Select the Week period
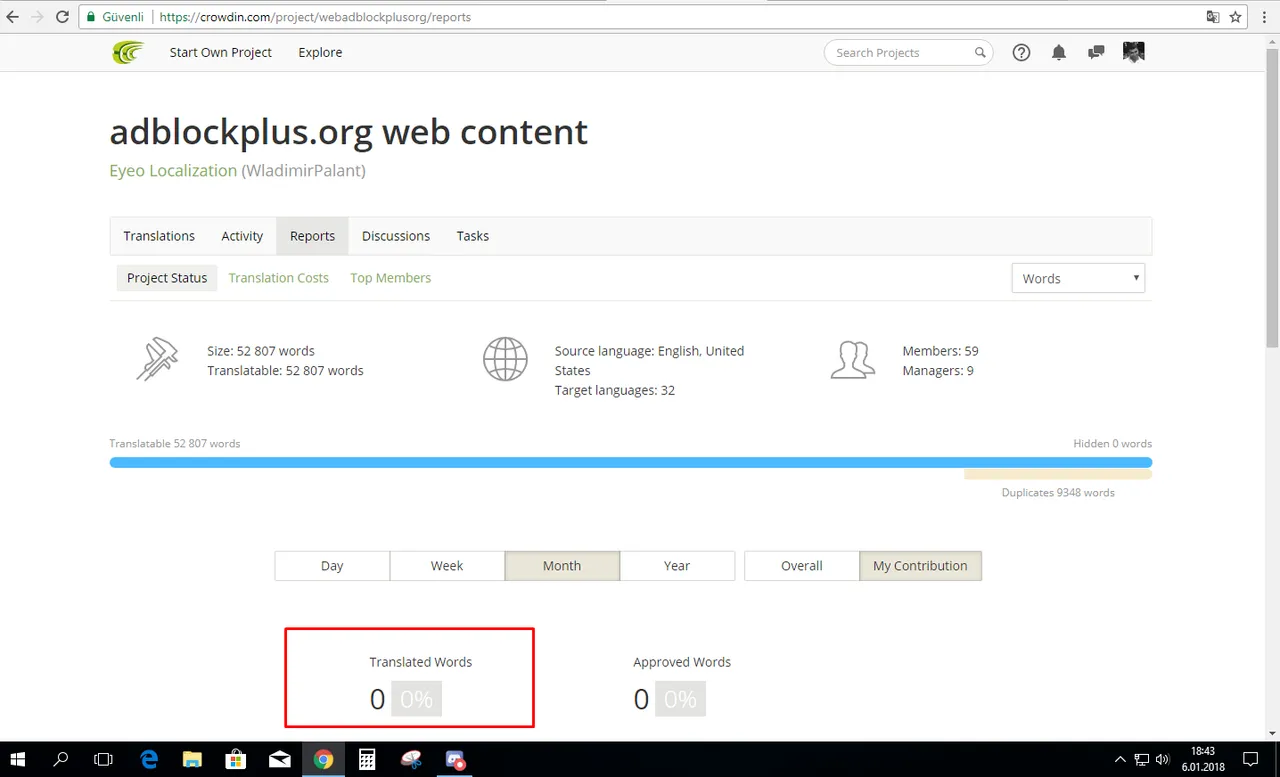The width and height of the screenshot is (1280, 777). click(x=447, y=565)
